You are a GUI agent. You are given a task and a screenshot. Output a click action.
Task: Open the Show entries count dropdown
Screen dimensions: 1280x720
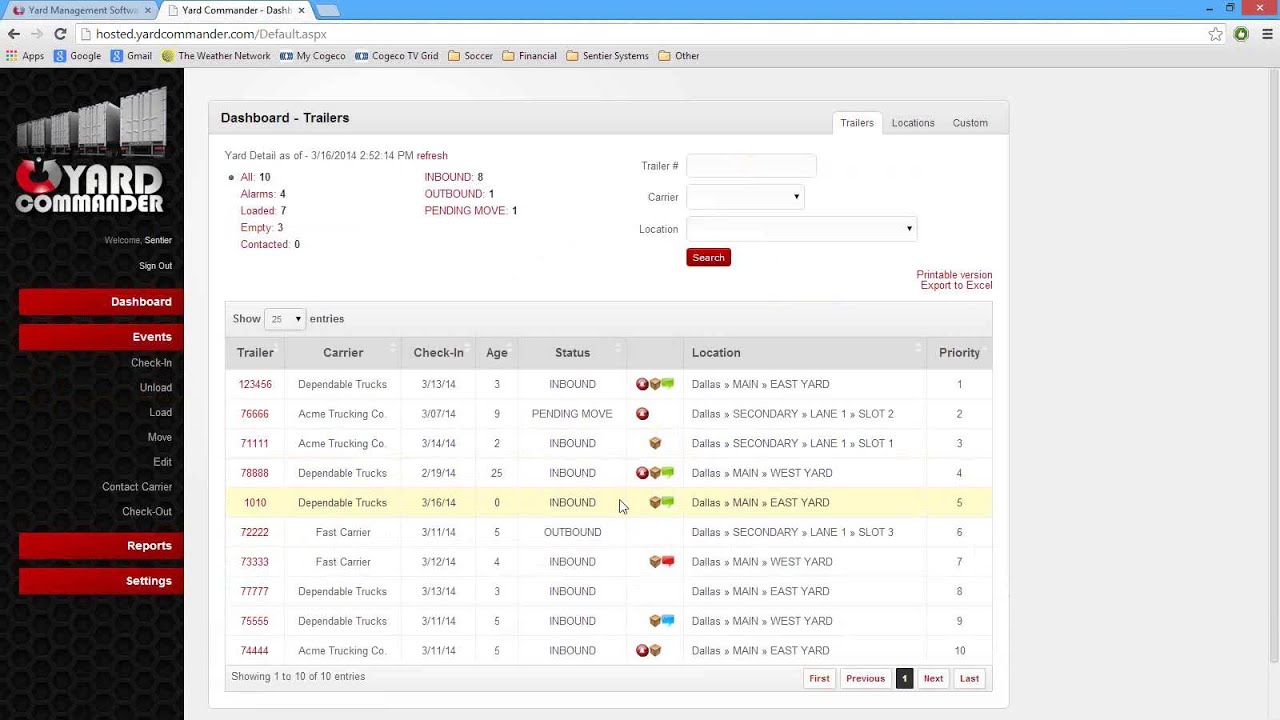pyautogui.click(x=285, y=319)
